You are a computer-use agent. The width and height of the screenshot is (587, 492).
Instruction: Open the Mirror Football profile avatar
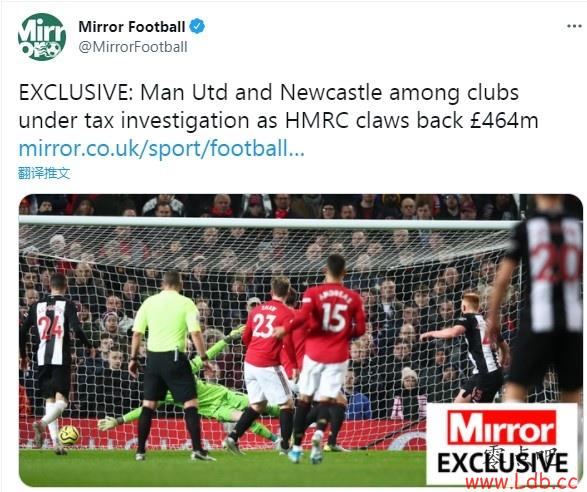click(42, 37)
